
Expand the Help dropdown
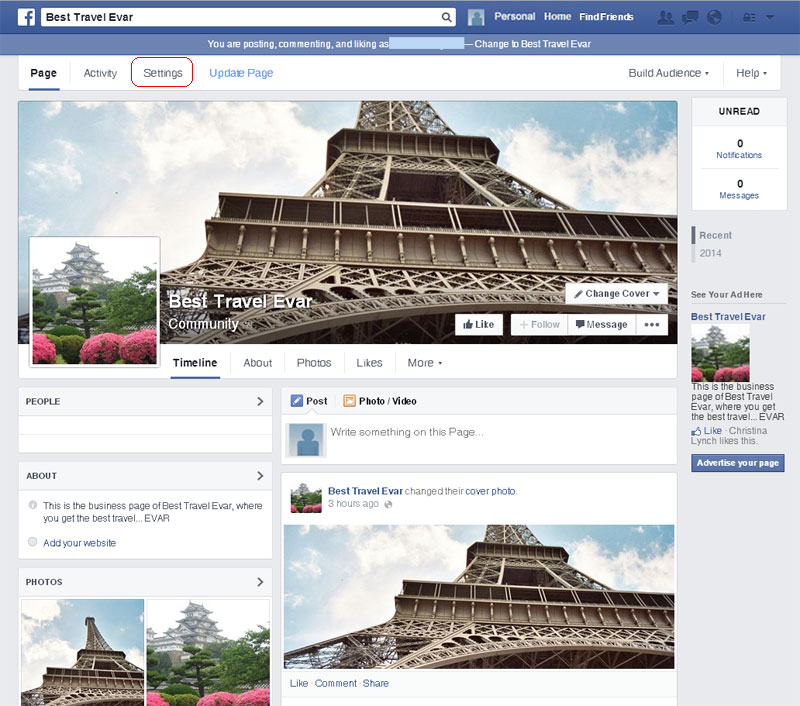pyautogui.click(x=751, y=73)
